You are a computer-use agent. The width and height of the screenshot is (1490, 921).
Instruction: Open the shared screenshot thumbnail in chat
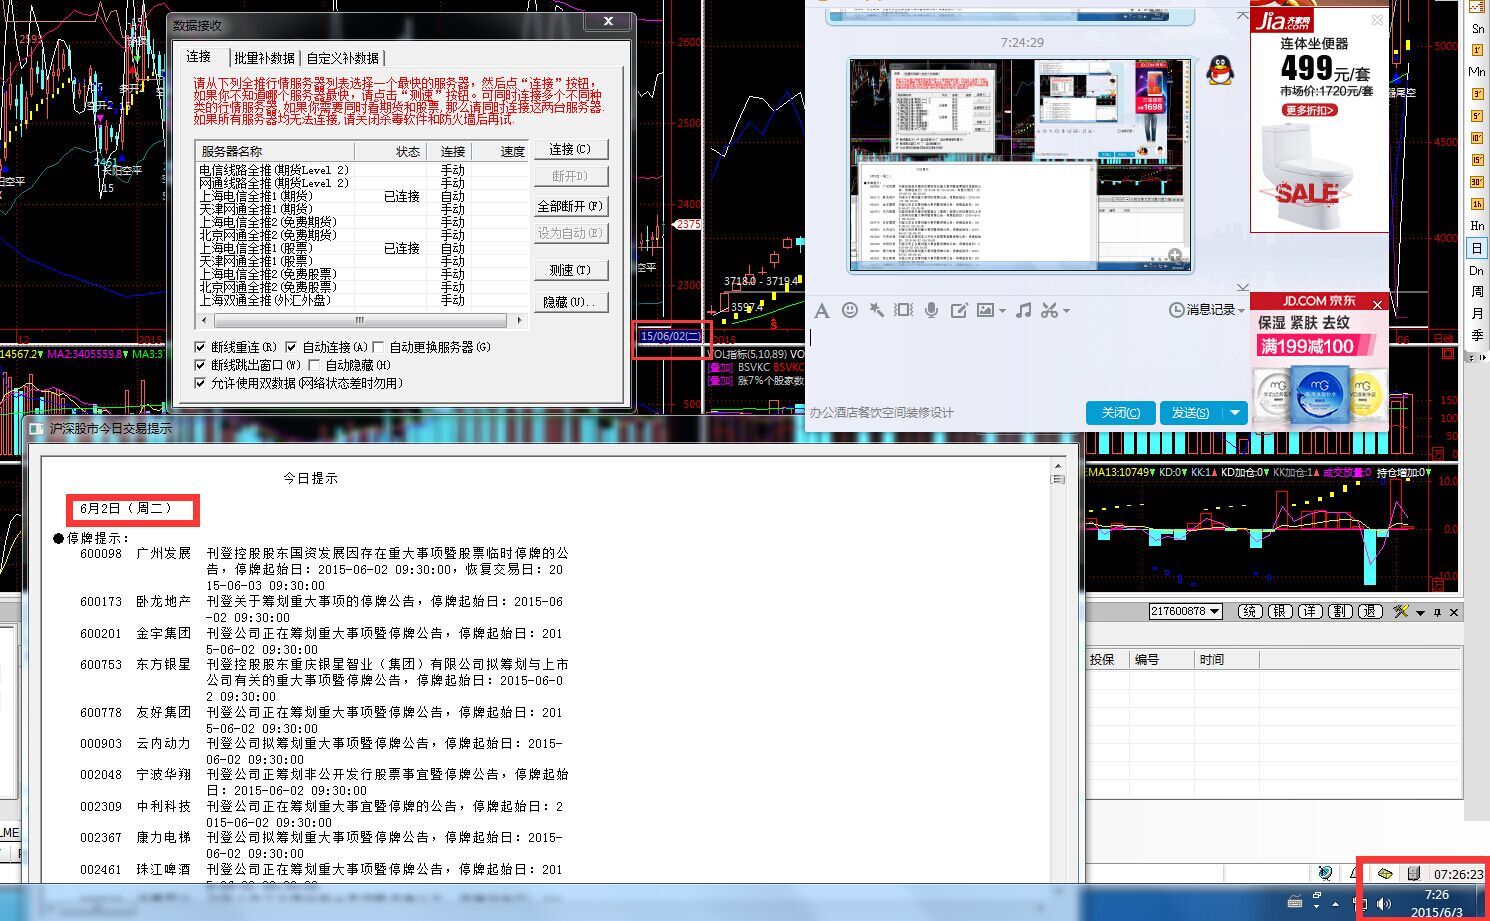coord(1020,165)
